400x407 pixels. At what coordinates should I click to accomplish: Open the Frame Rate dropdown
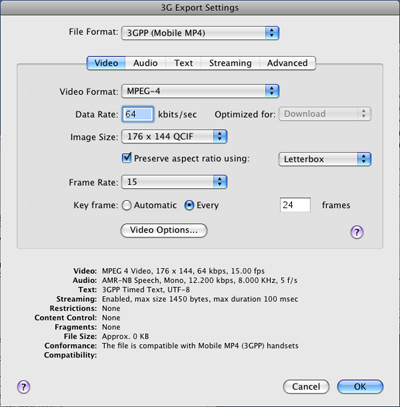[x=174, y=182]
